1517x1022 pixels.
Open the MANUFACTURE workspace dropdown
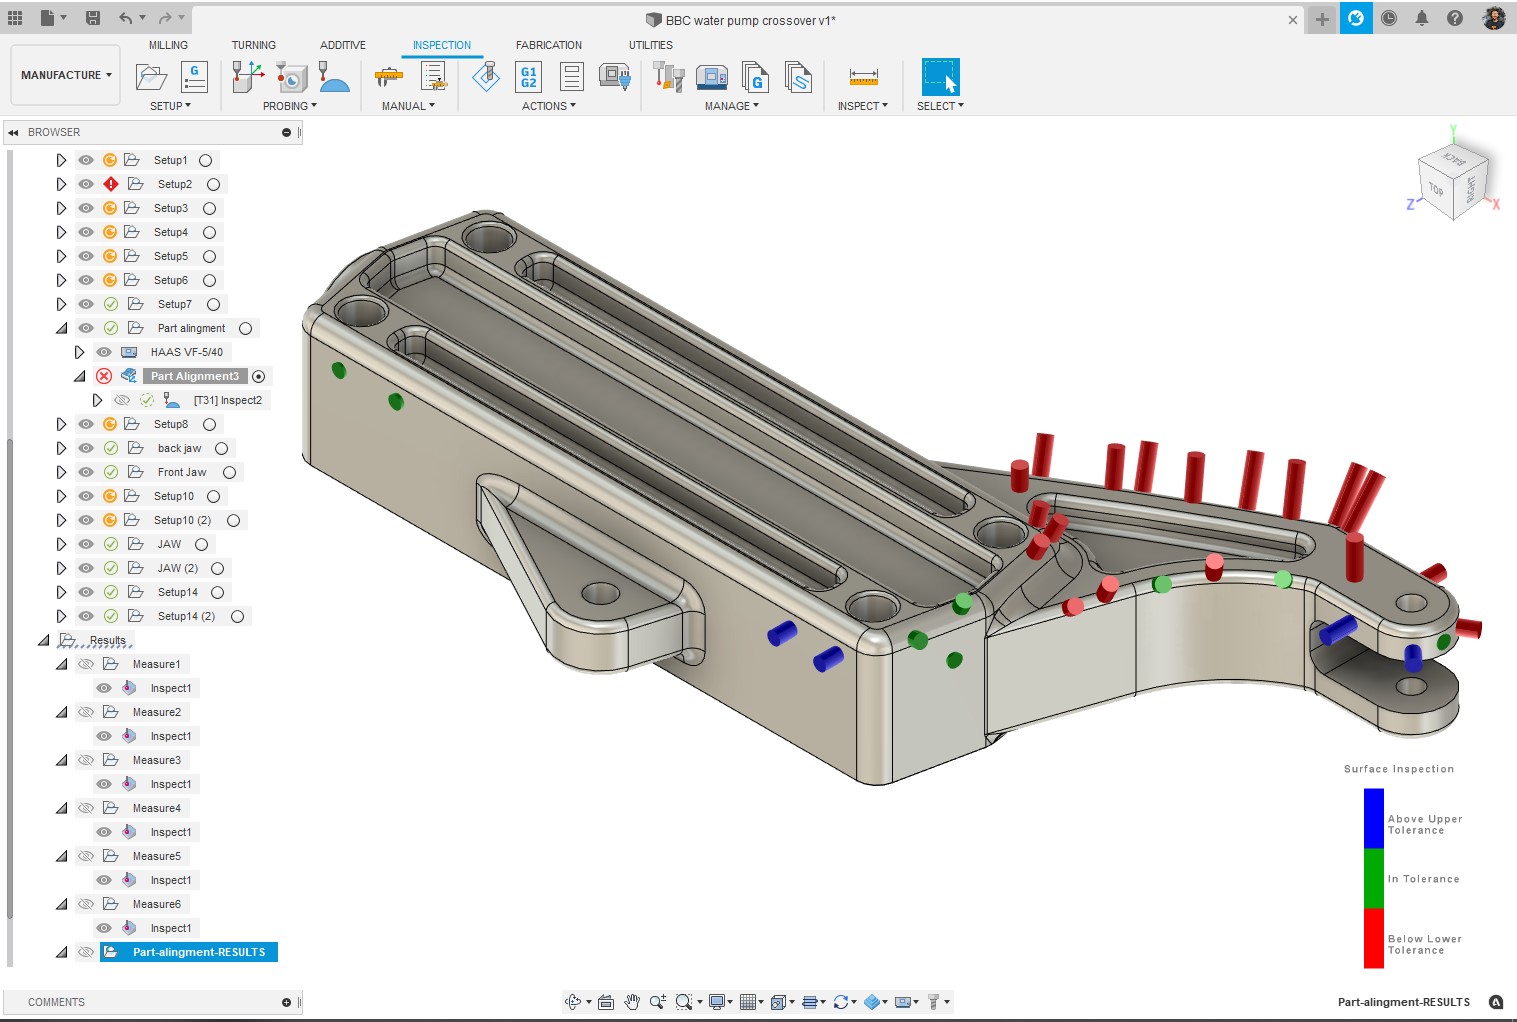pyautogui.click(x=65, y=75)
